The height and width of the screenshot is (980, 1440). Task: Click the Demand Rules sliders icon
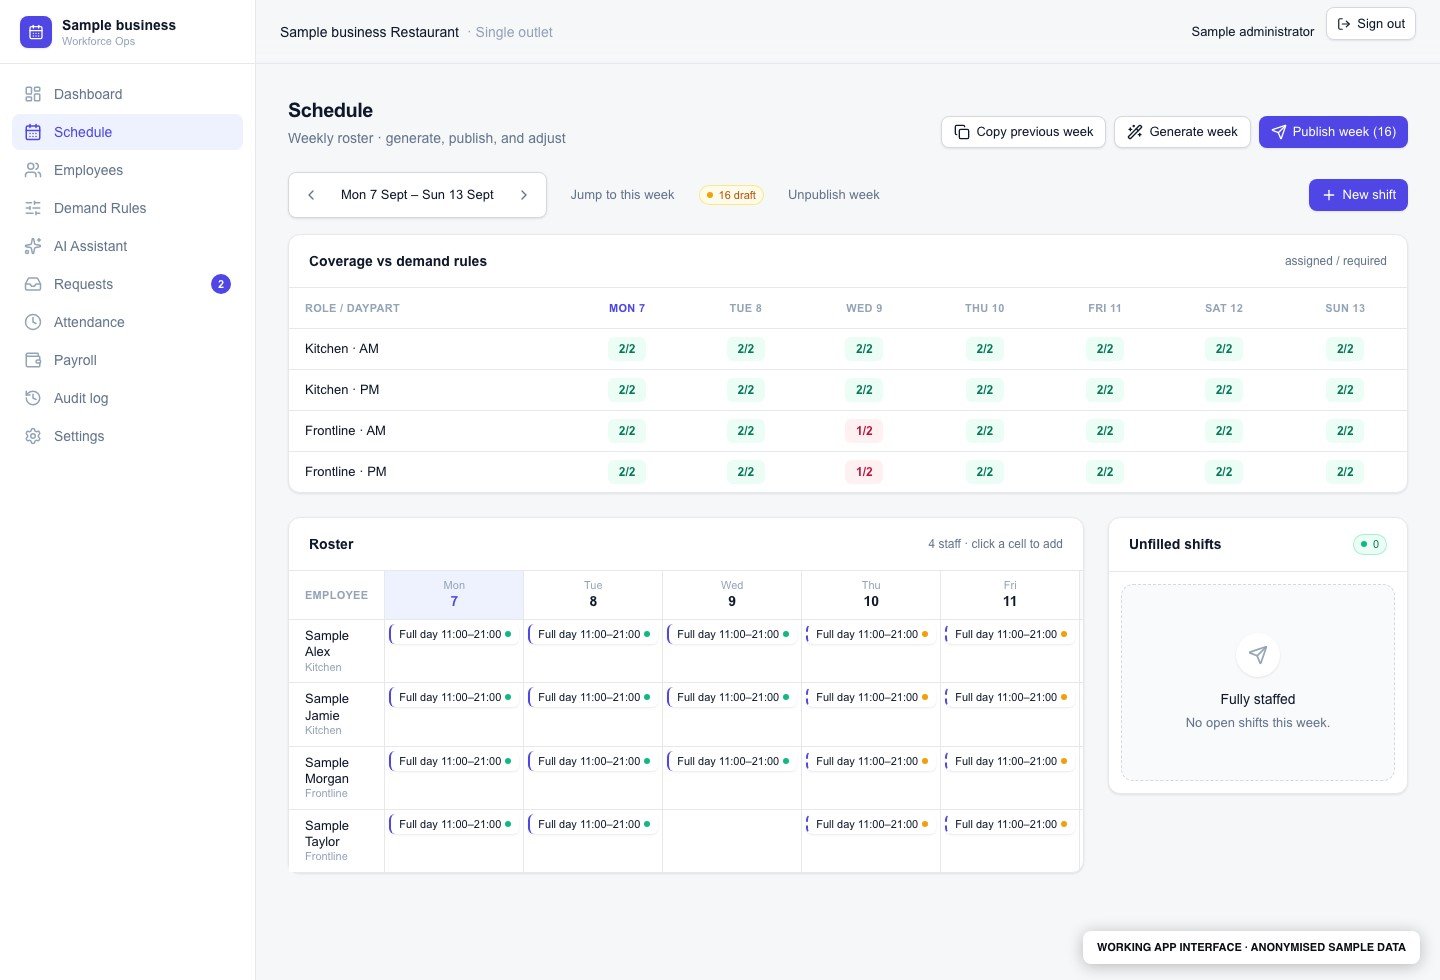coord(33,208)
